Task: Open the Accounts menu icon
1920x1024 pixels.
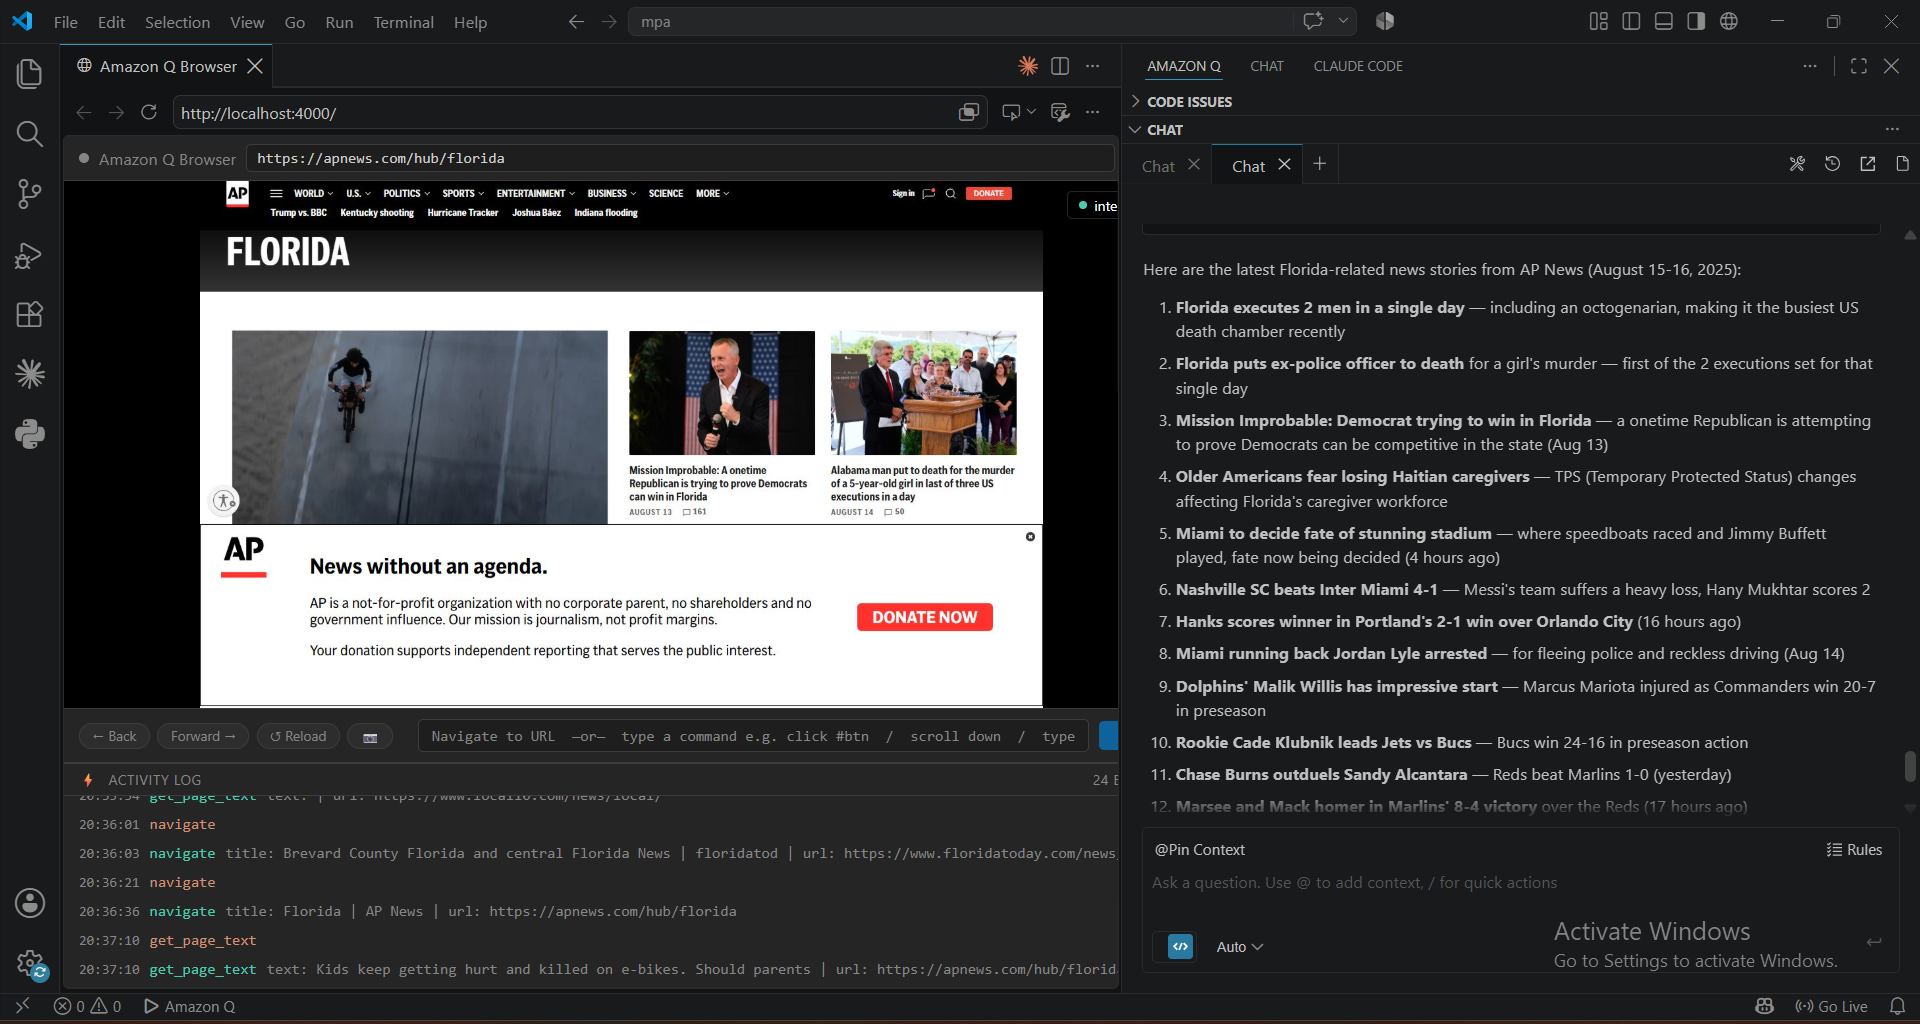Action: point(30,903)
